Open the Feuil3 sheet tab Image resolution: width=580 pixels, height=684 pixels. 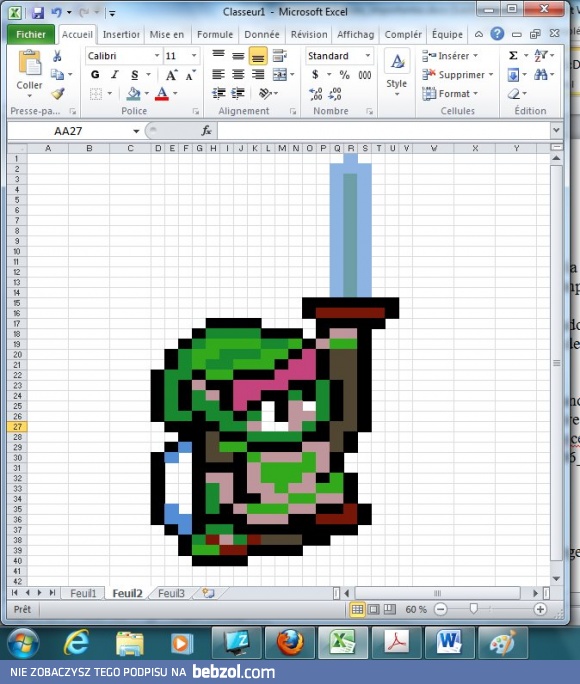click(x=171, y=593)
